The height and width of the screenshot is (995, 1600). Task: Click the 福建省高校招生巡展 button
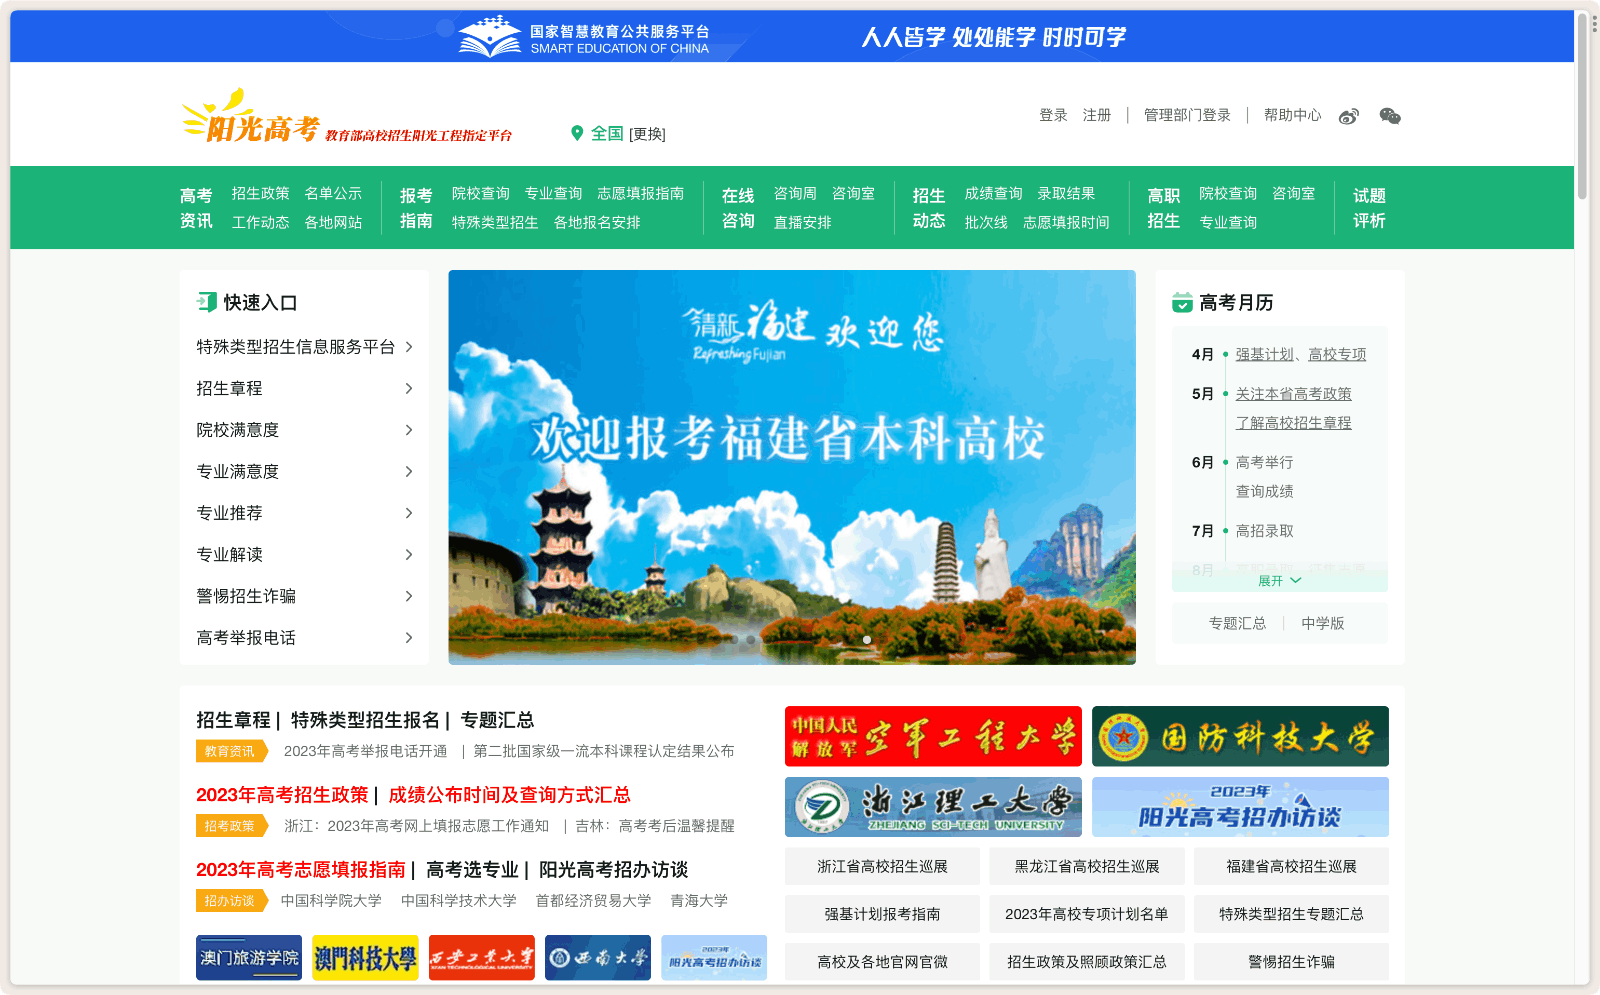click(1291, 866)
